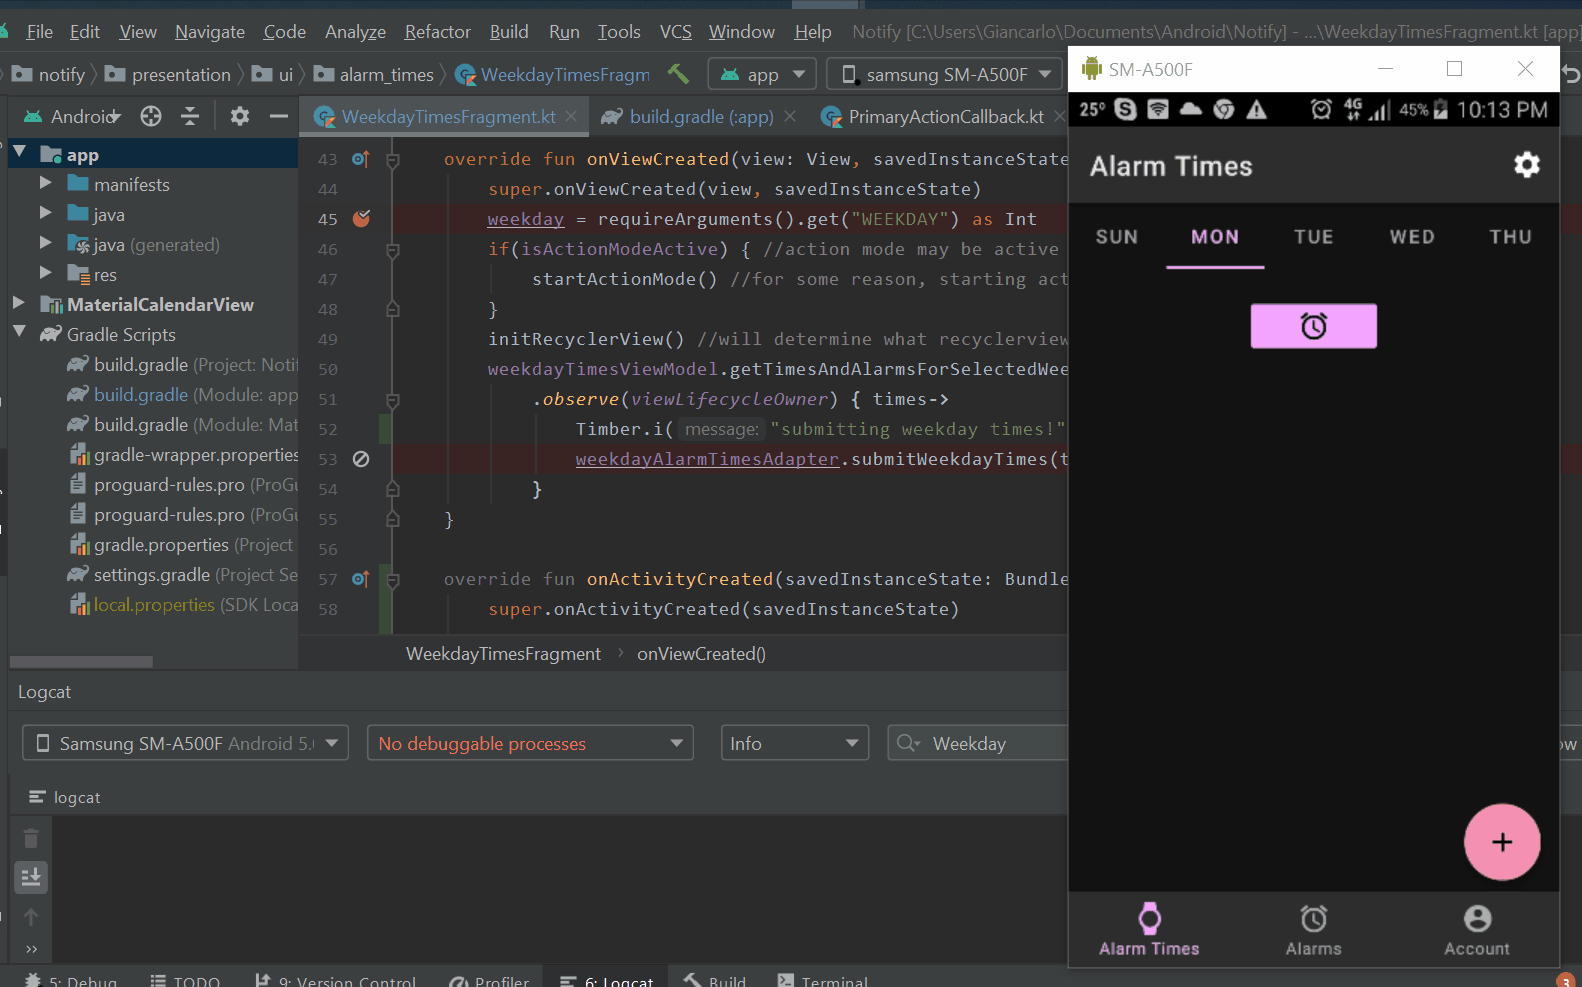Open project panel gear options
Image resolution: width=1582 pixels, height=987 pixels.
(x=240, y=117)
